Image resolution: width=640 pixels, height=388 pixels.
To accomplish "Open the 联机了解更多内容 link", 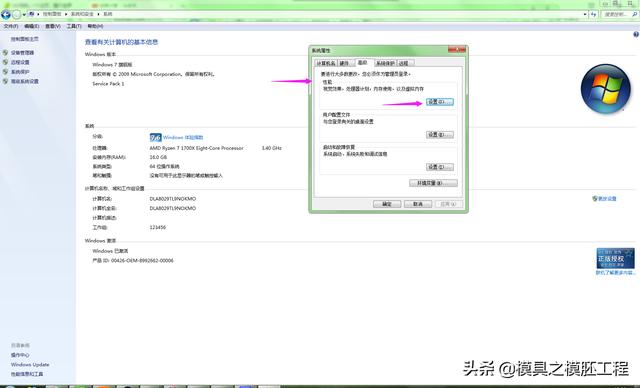I will click(615, 273).
